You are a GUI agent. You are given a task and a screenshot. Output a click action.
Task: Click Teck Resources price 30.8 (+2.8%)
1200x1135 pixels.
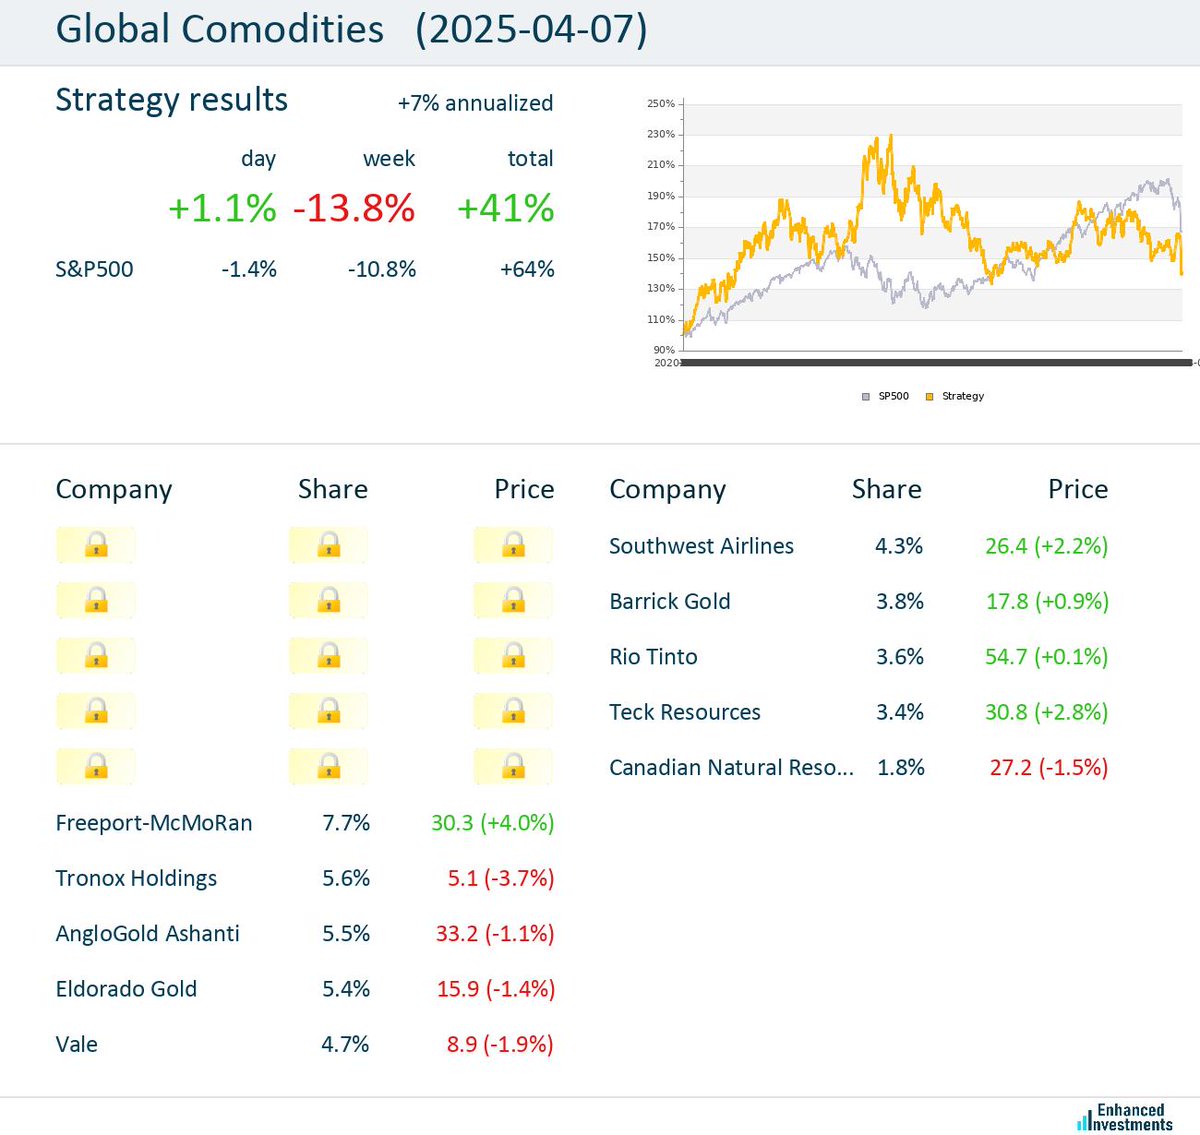(1047, 712)
